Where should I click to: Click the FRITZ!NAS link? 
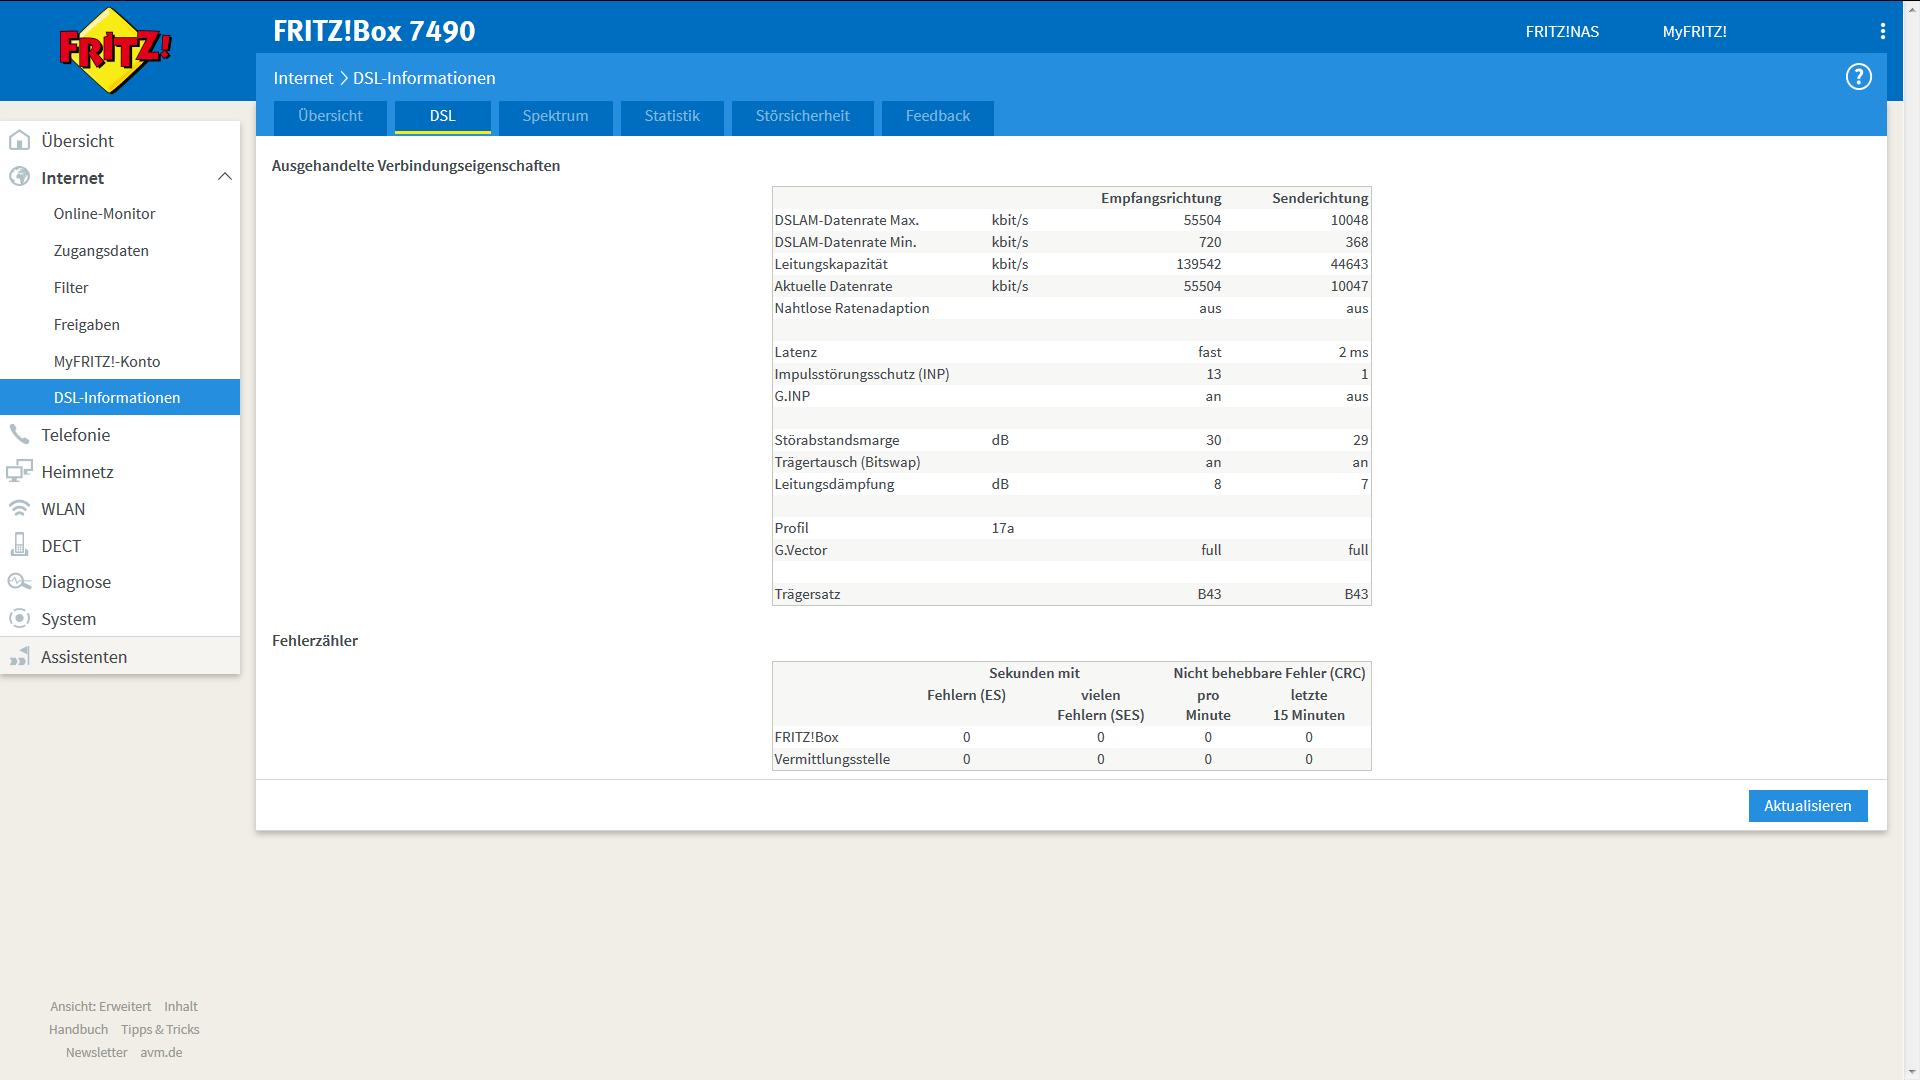coord(1561,32)
